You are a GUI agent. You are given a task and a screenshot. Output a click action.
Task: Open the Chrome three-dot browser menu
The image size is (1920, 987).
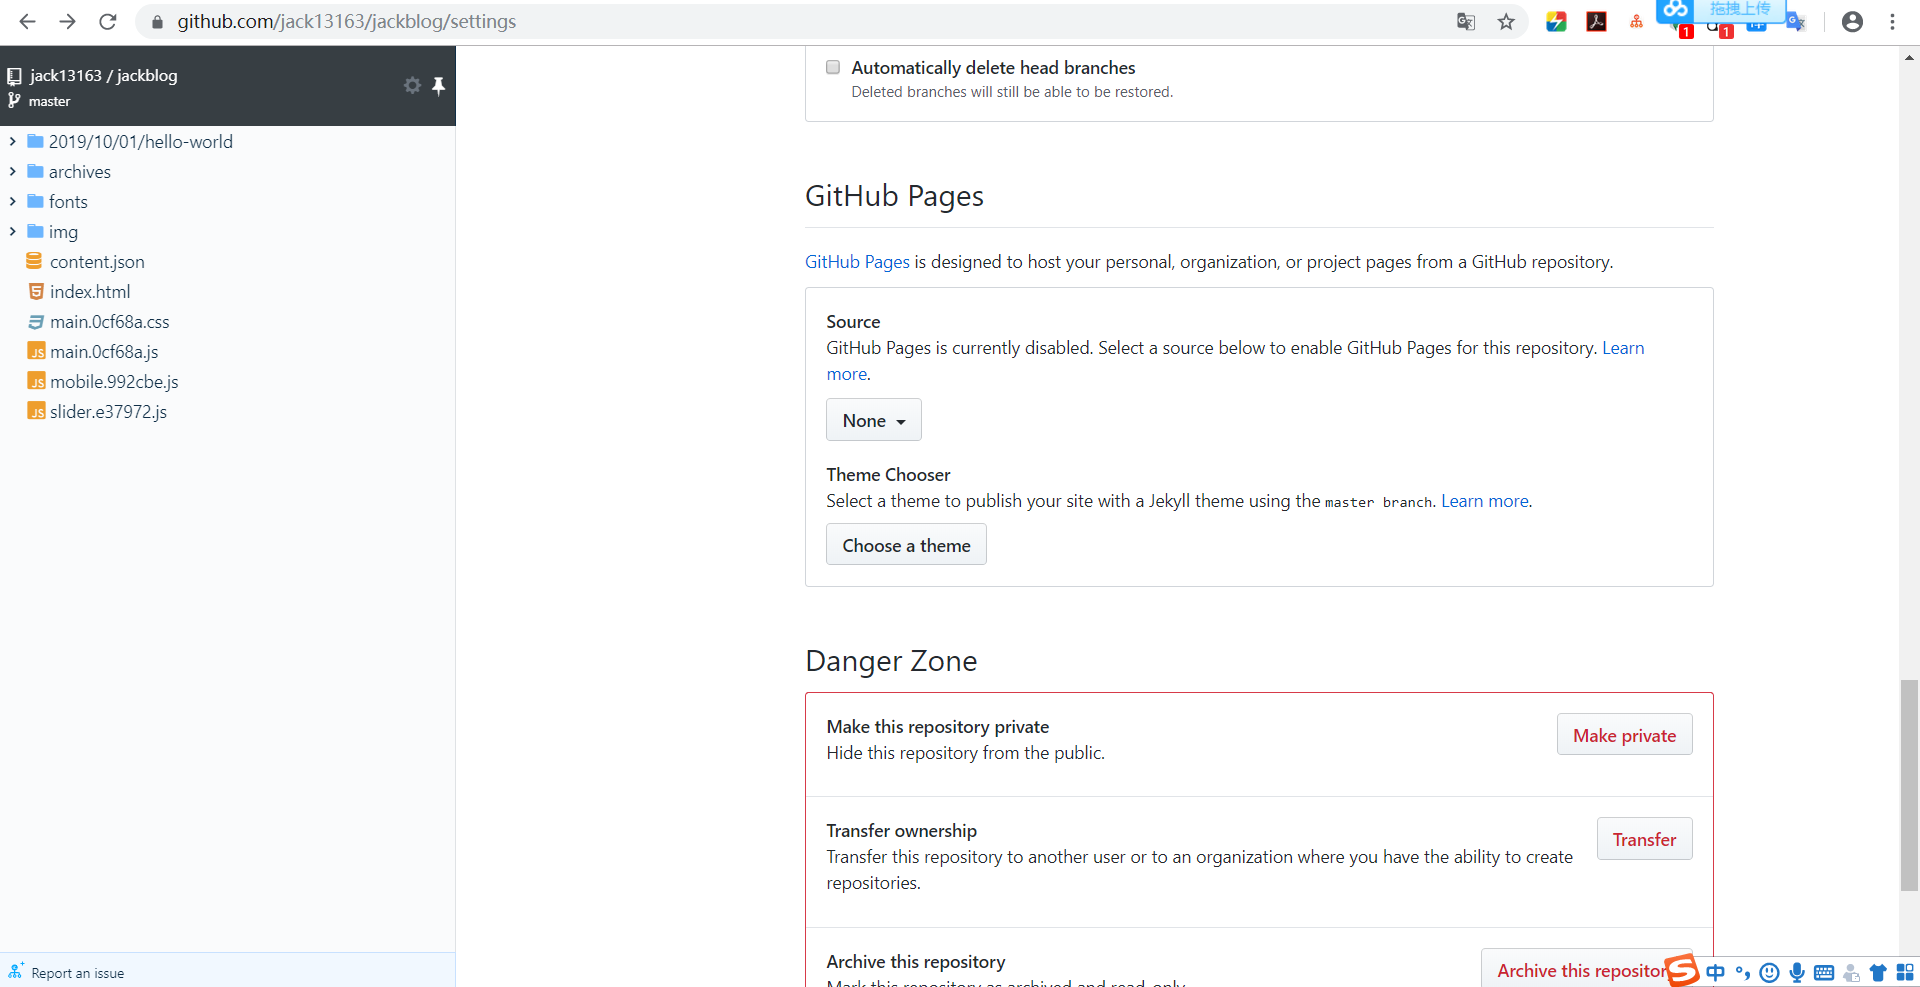1892,21
